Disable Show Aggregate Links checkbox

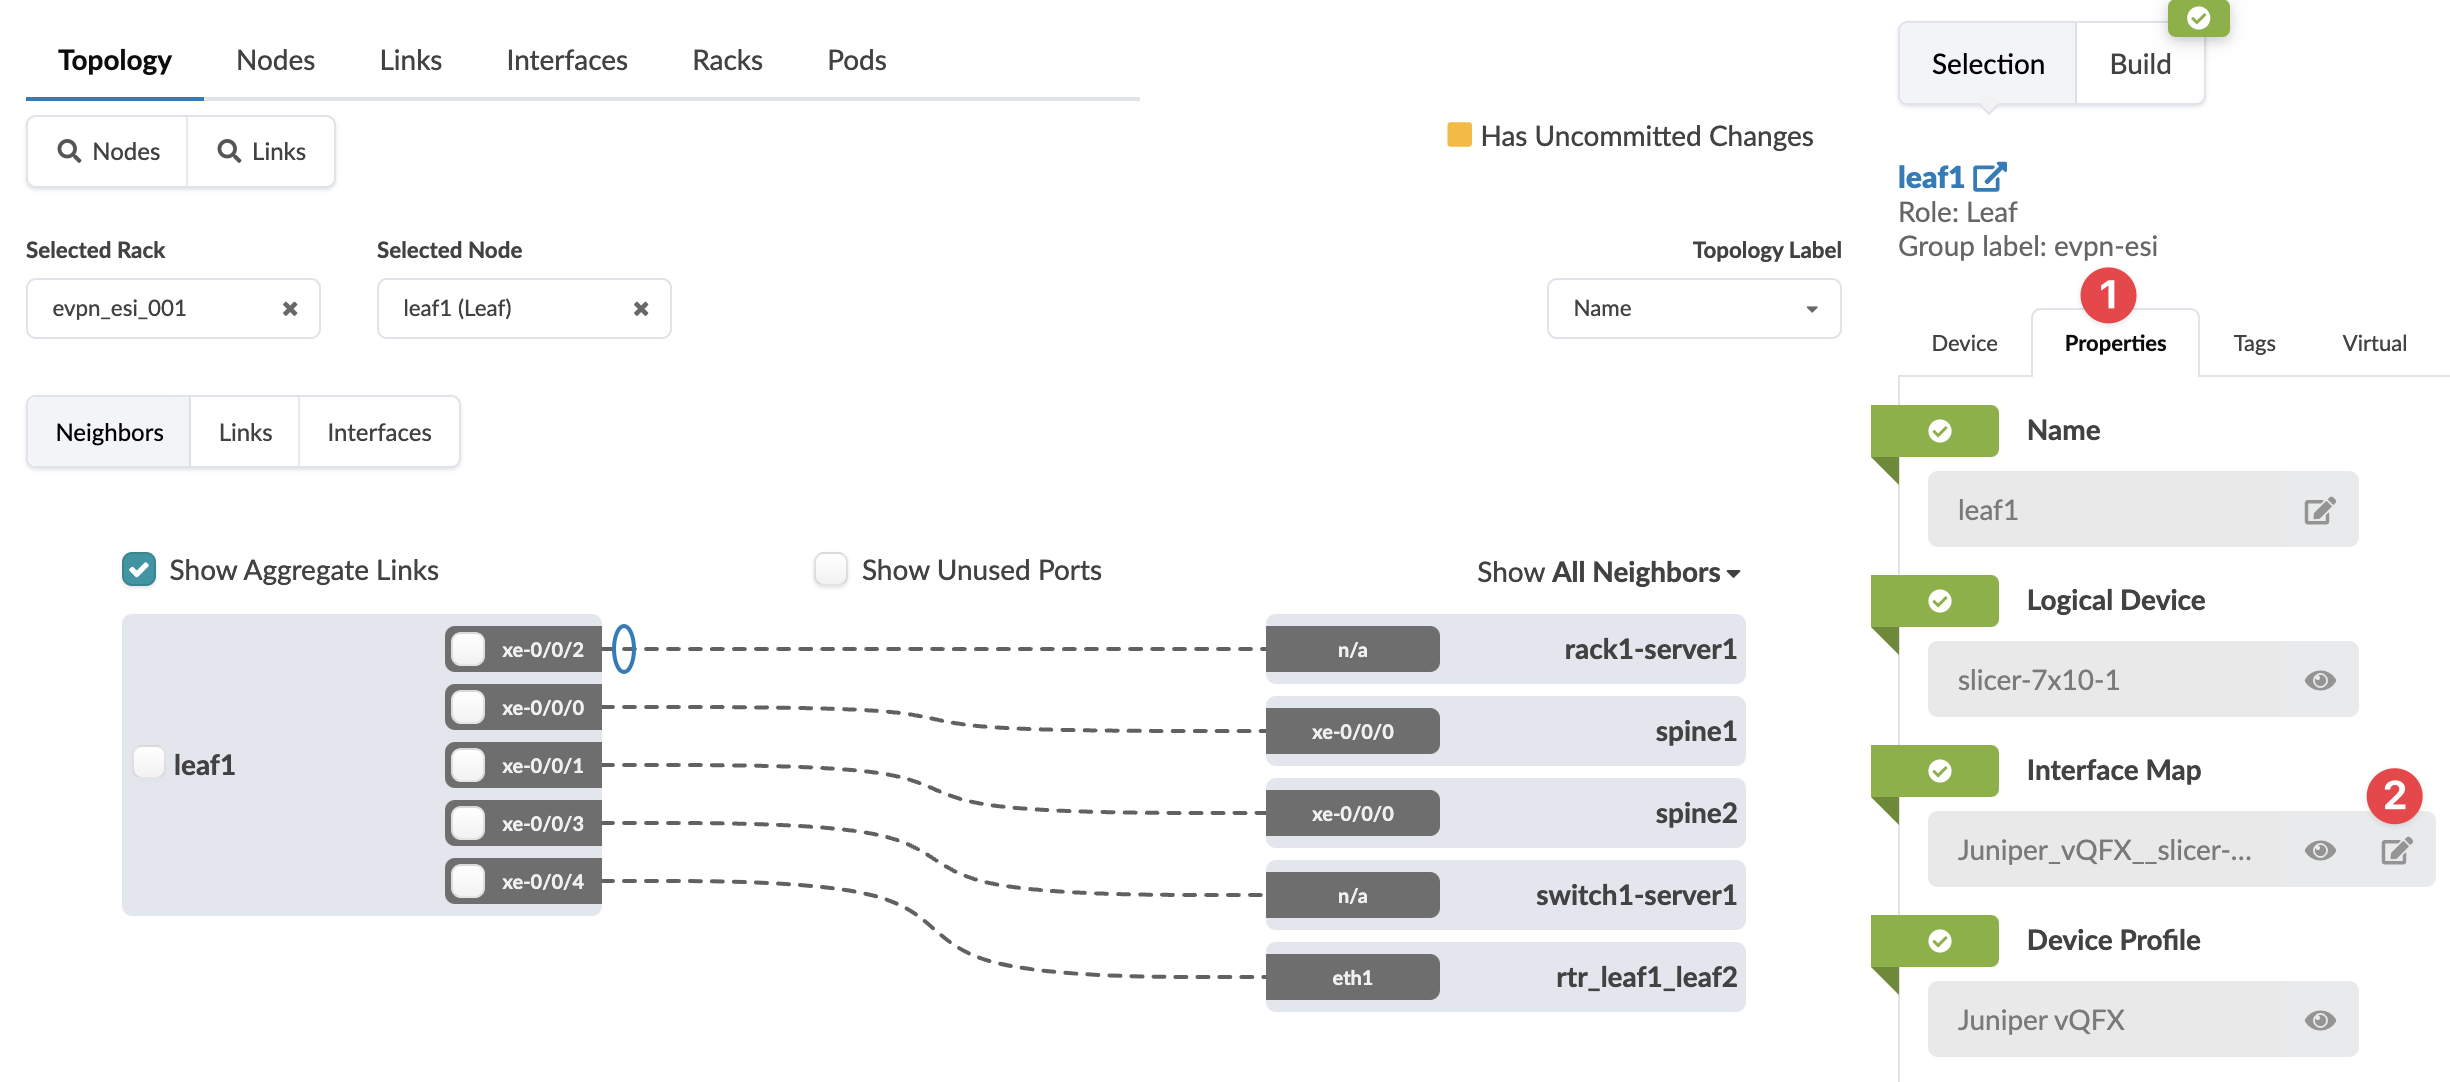pos(139,570)
